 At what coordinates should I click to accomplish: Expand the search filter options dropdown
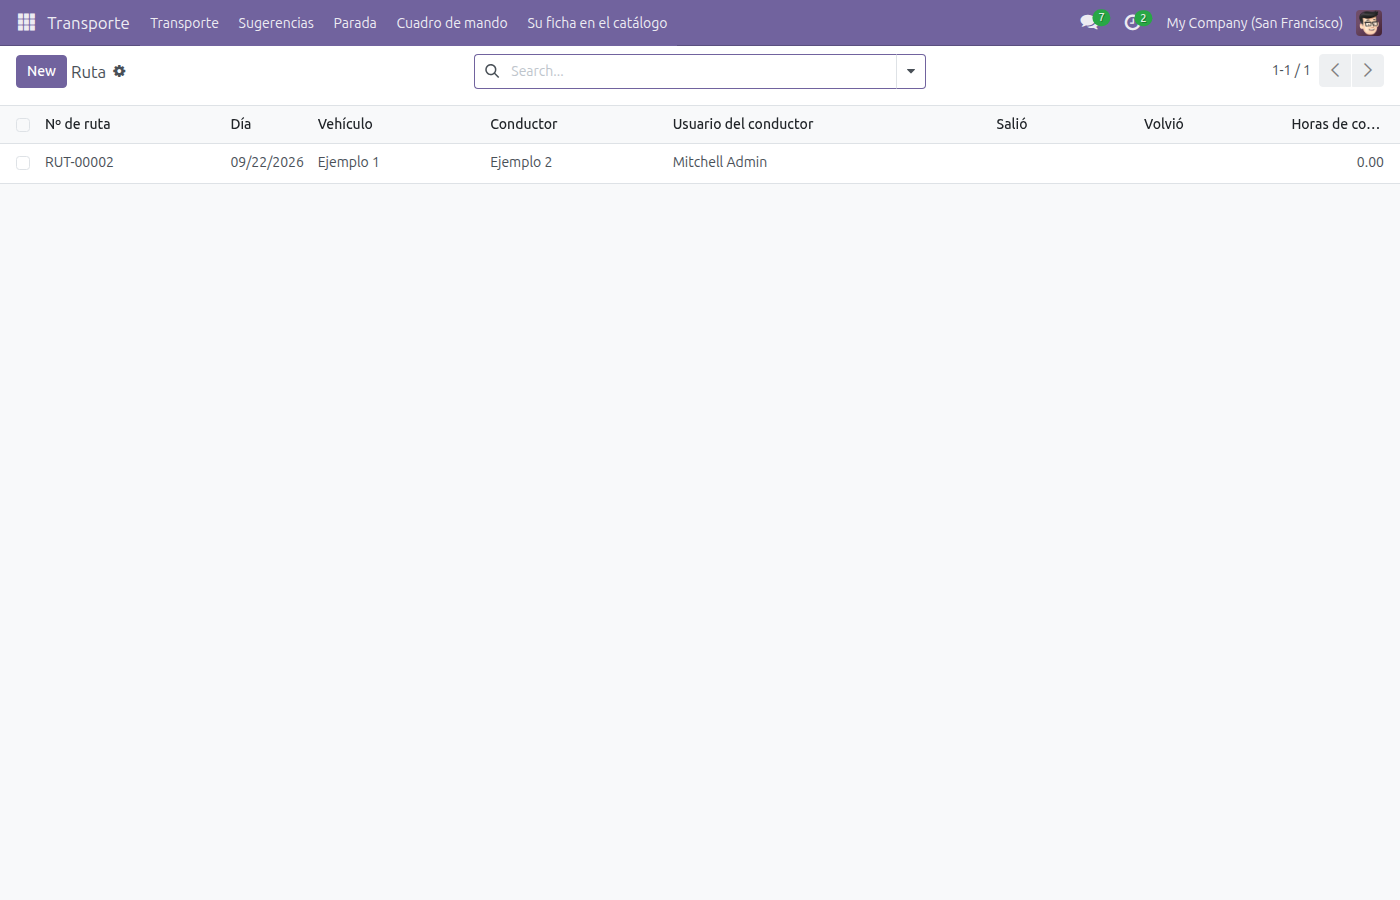[x=911, y=71]
